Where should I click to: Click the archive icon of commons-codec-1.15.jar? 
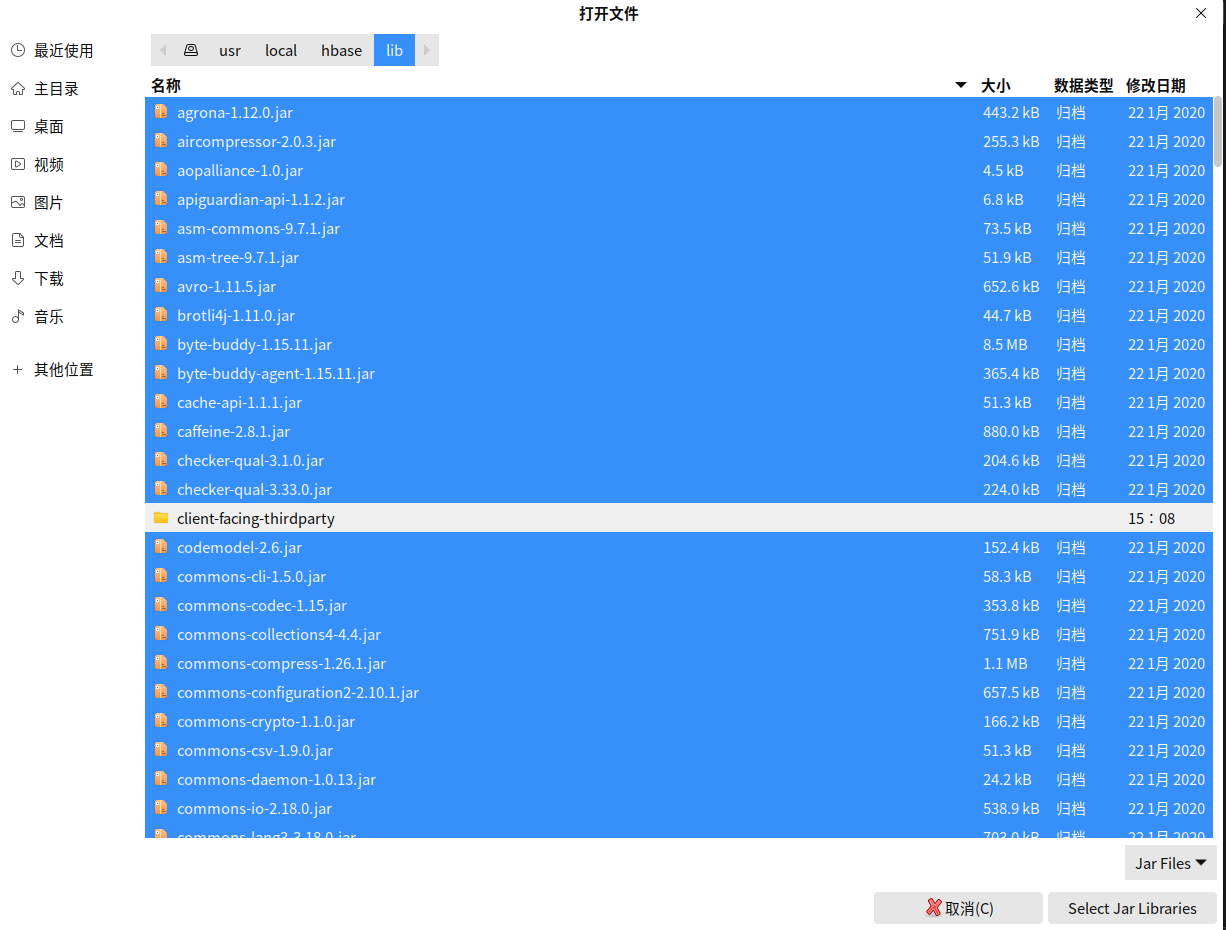coord(161,605)
